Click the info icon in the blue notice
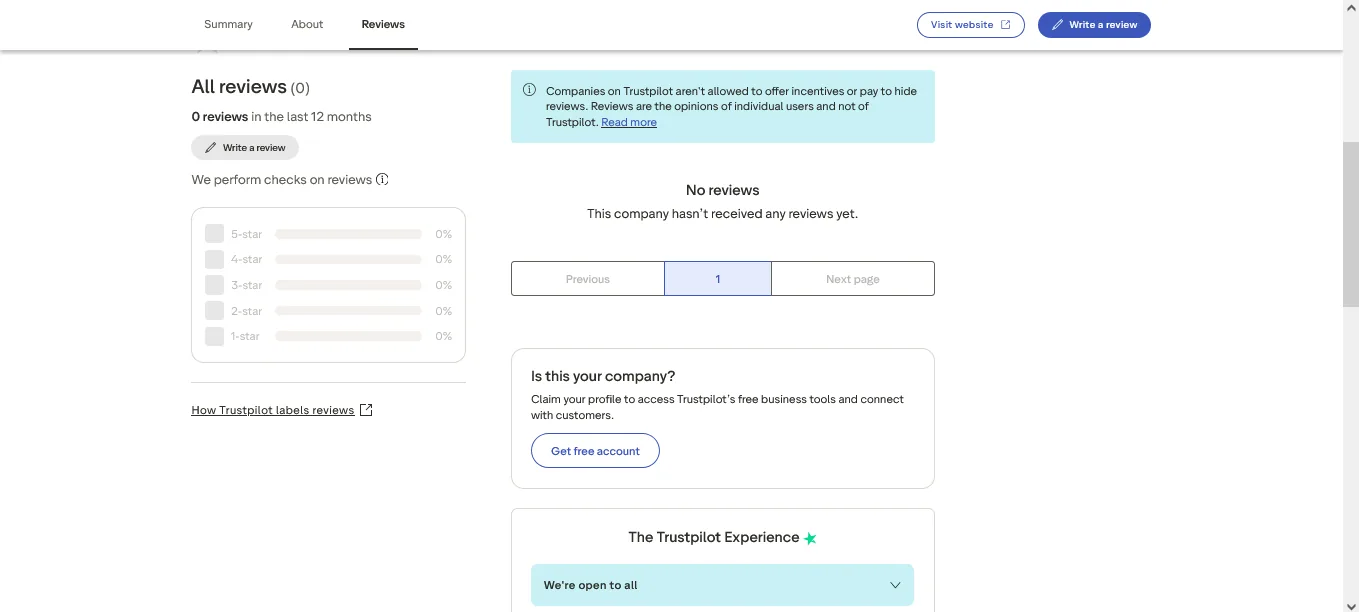Screen dimensions: 1359x612 (x=529, y=90)
